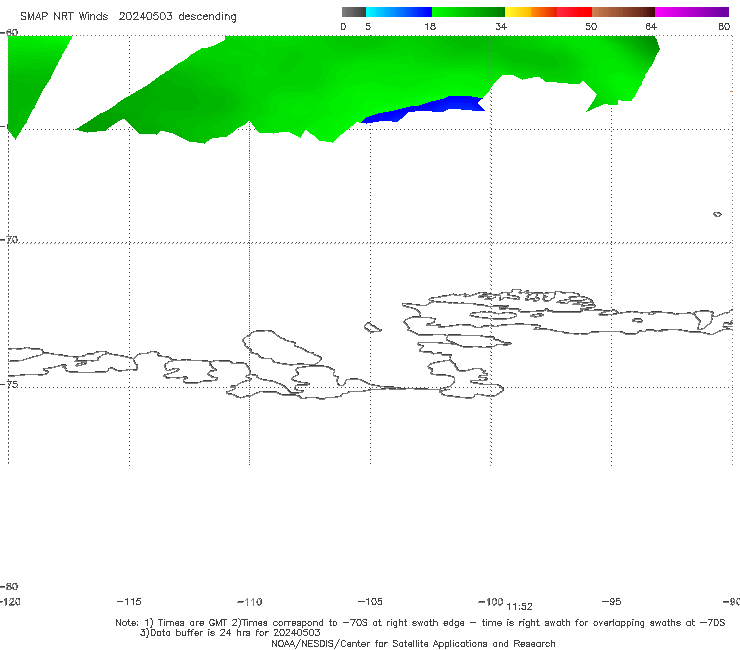The image size is (740, 650).
Task: Click the large green wind swath region
Action: pyautogui.click(x=330, y=80)
